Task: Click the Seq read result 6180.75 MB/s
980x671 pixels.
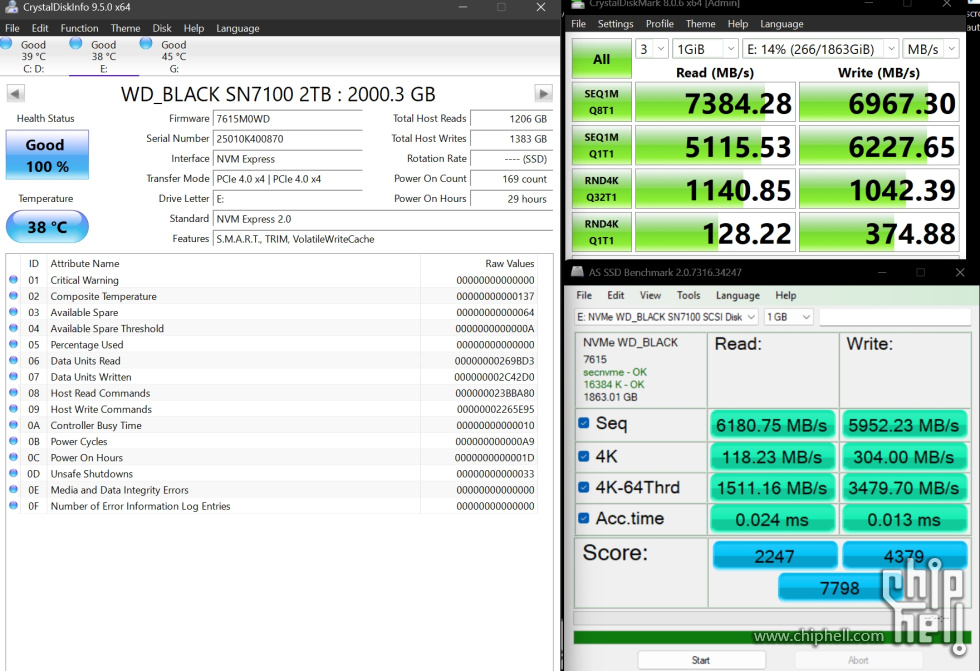Action: [772, 425]
